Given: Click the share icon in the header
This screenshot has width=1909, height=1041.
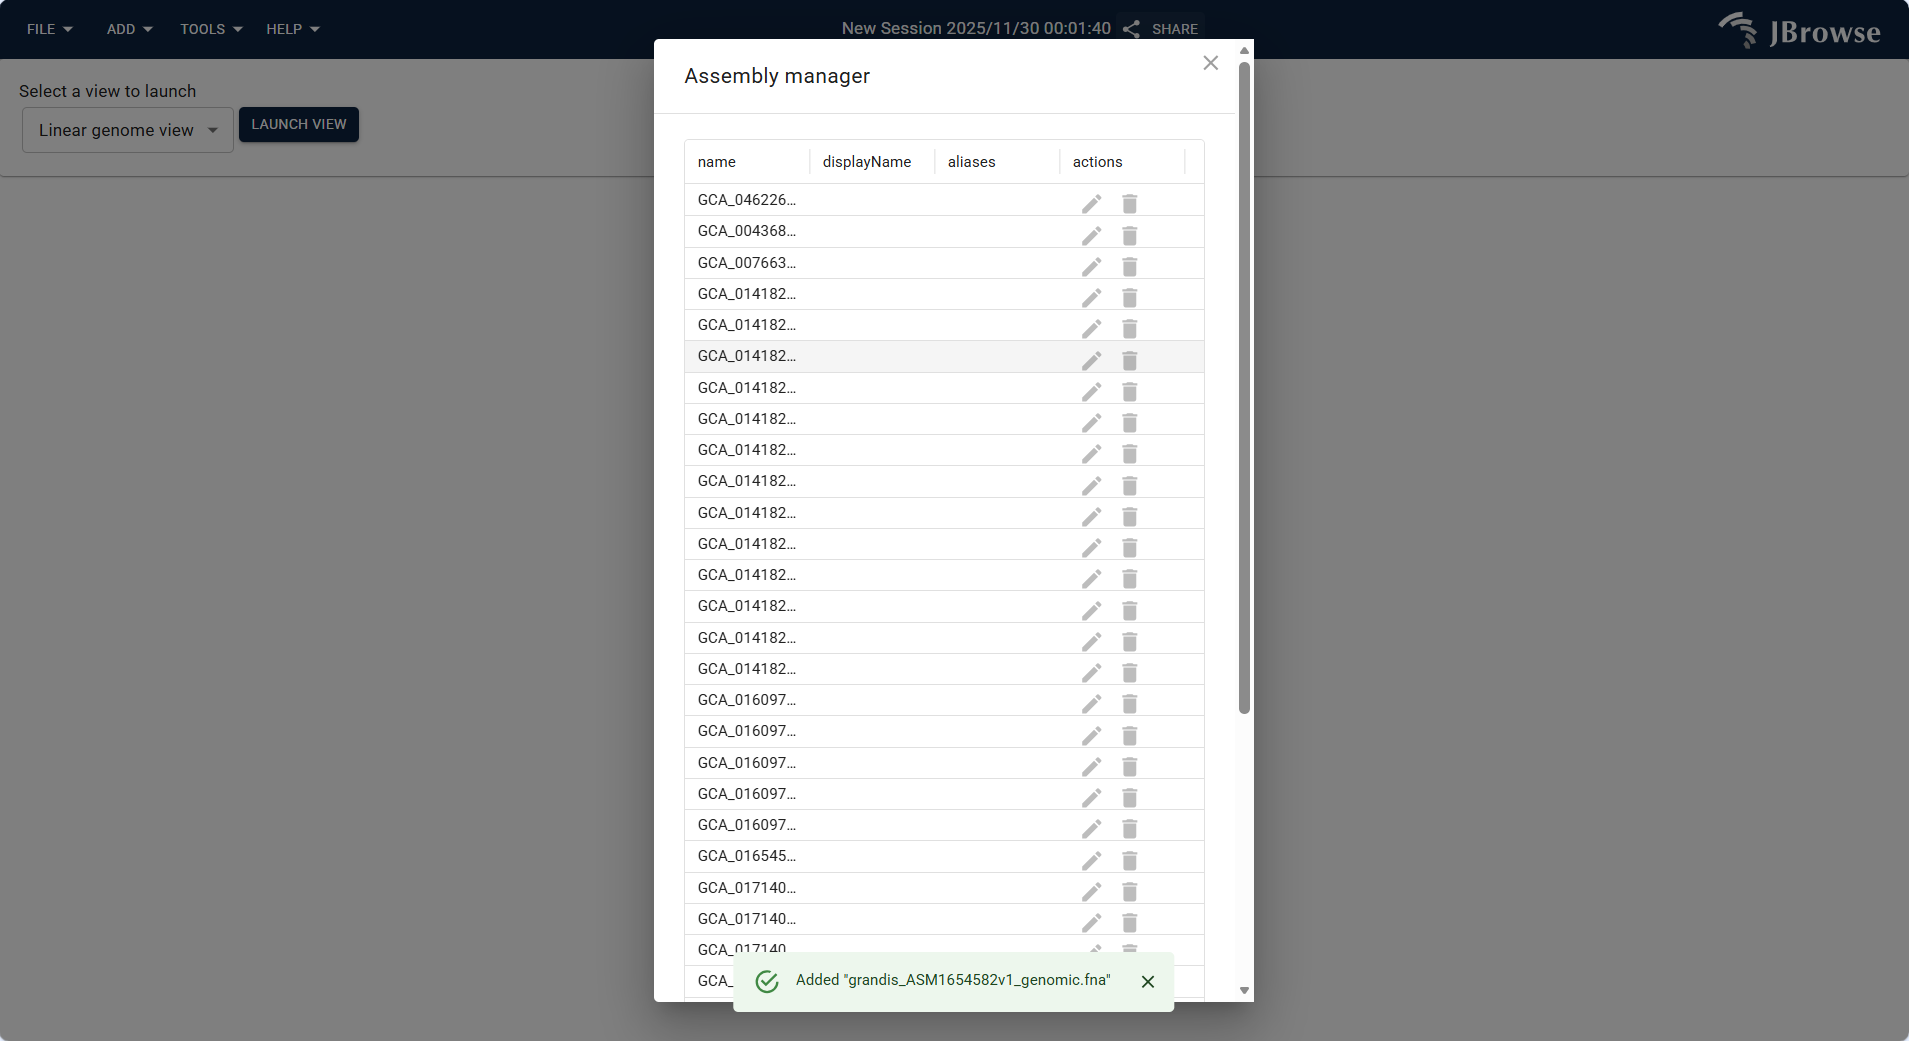Looking at the screenshot, I should (1130, 28).
